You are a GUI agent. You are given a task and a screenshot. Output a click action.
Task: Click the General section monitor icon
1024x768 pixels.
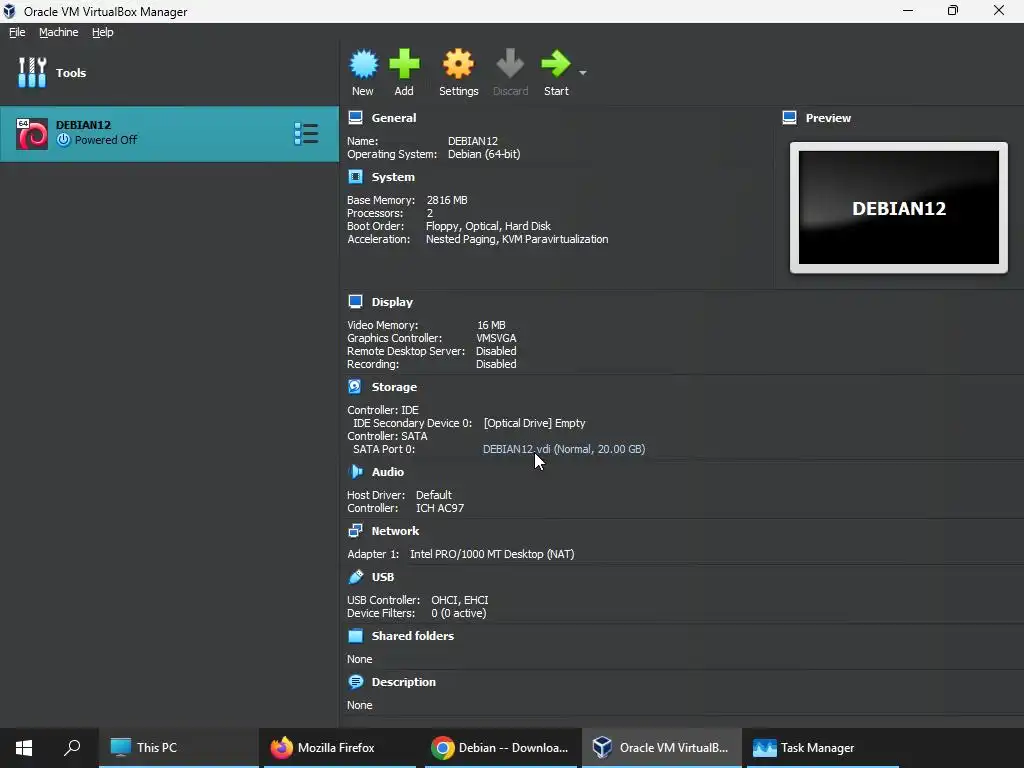coord(355,118)
